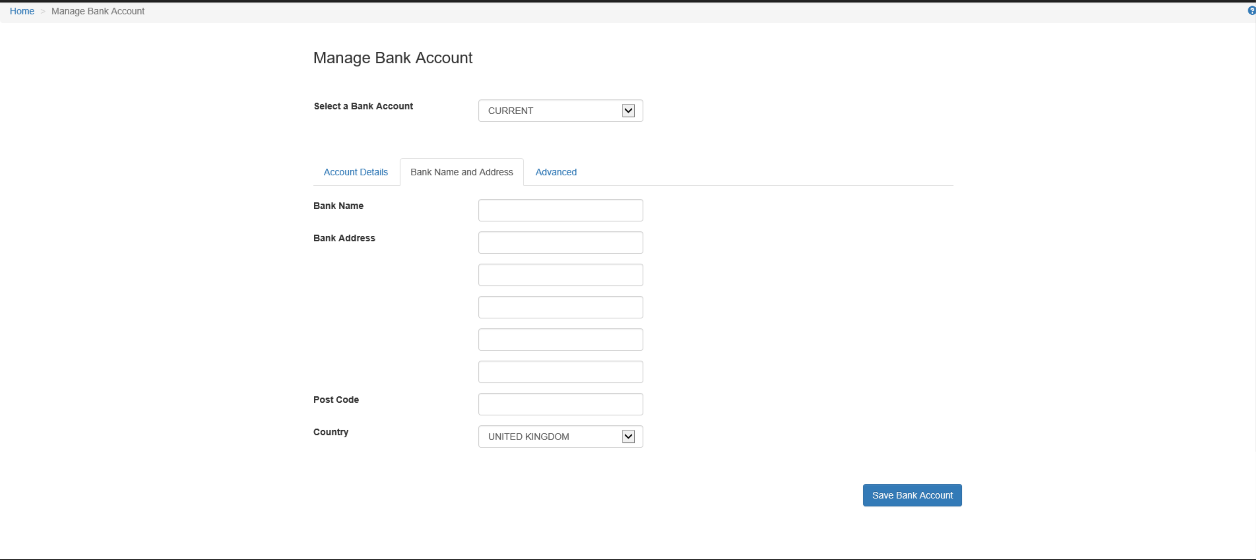Open the Advanced tab
Image resolution: width=1256 pixels, height=560 pixels.
coord(556,172)
